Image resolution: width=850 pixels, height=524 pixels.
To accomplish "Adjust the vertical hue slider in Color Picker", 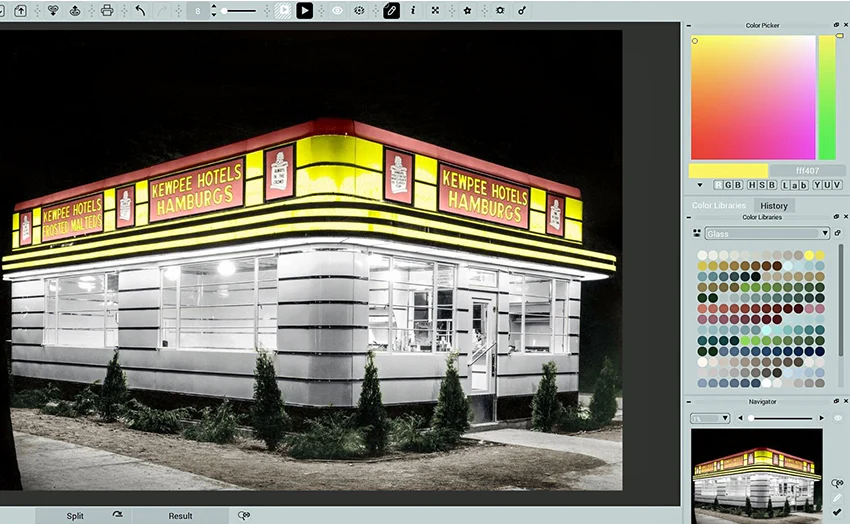I will click(x=827, y=98).
